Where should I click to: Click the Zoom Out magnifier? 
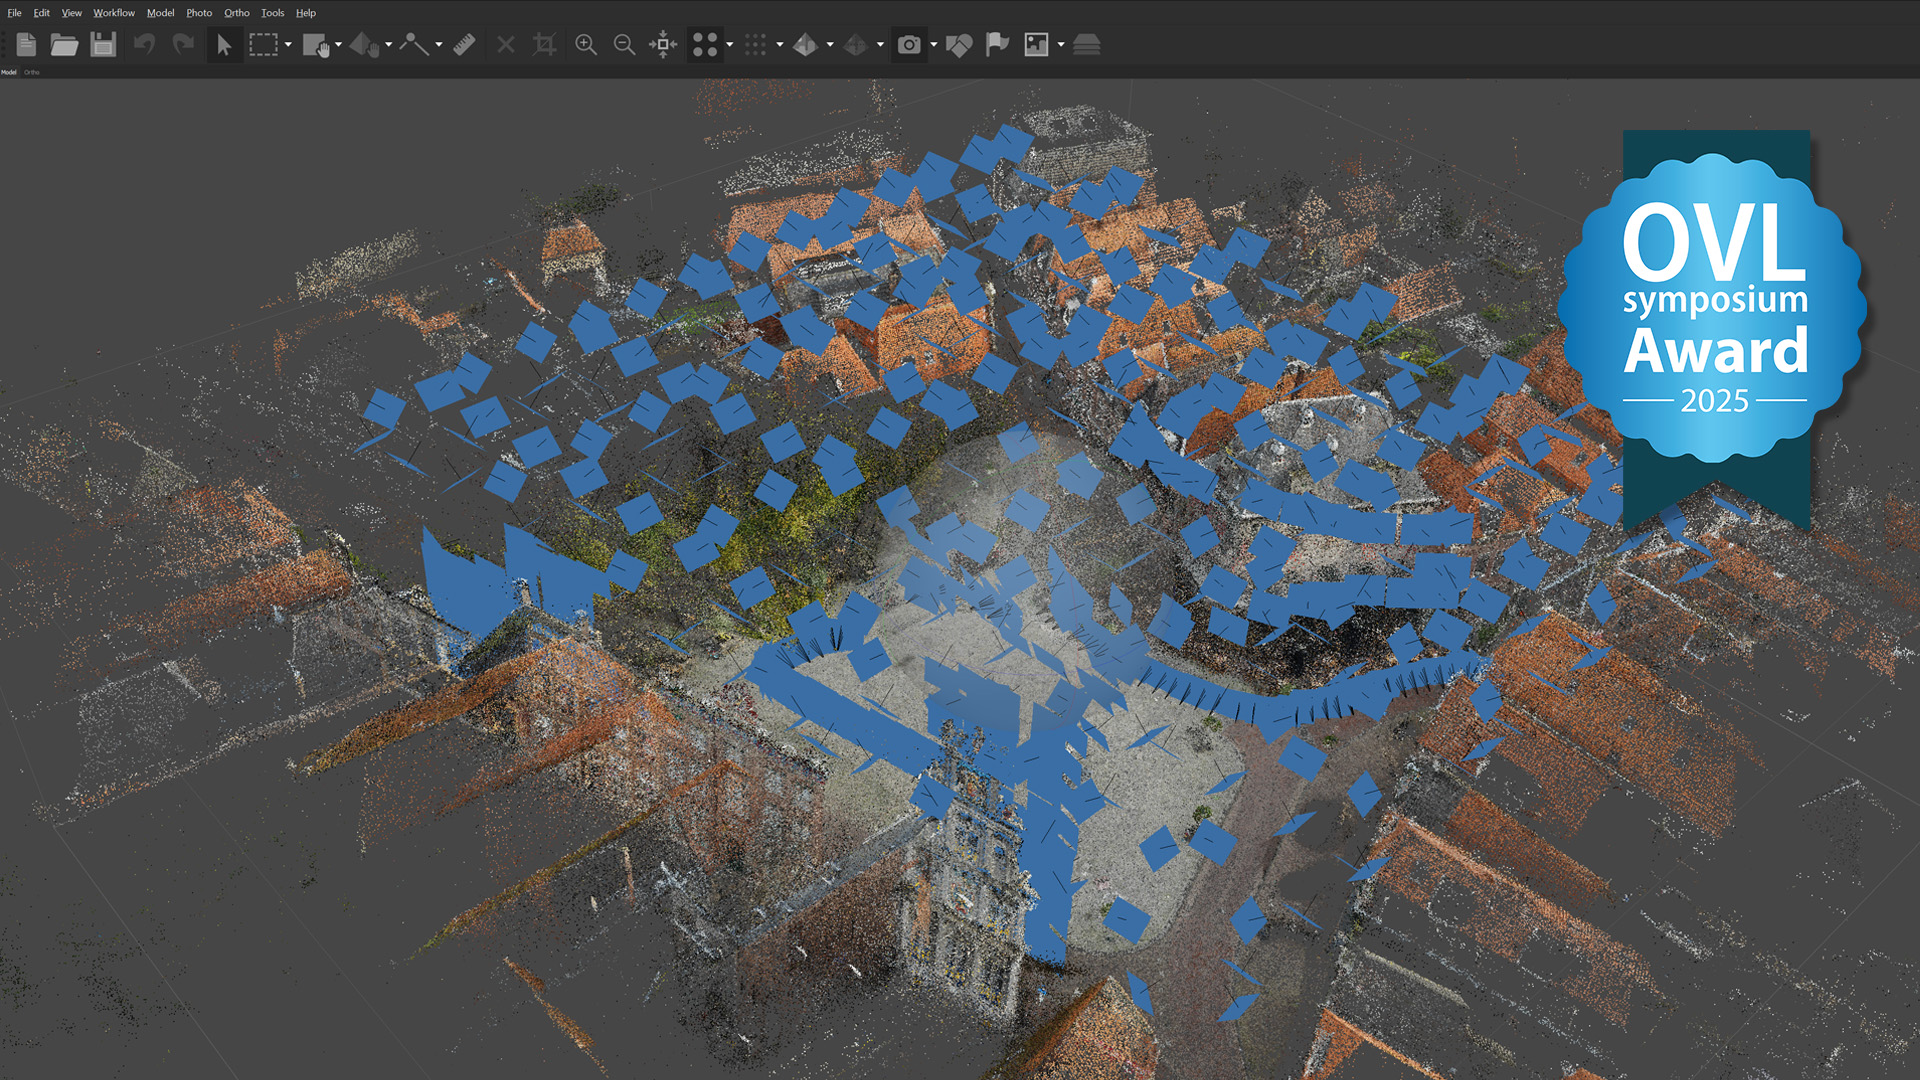point(624,44)
